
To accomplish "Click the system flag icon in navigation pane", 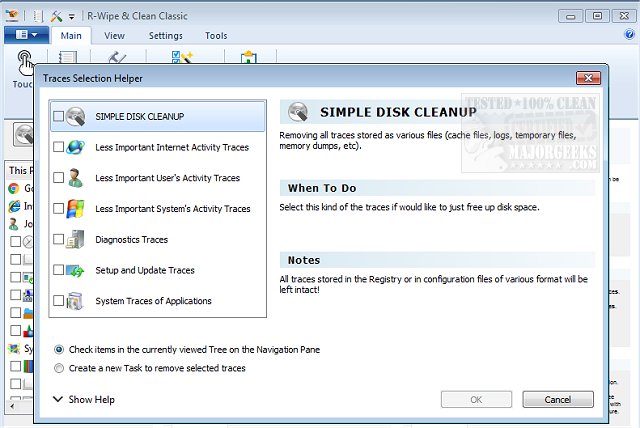I will (x=14, y=348).
